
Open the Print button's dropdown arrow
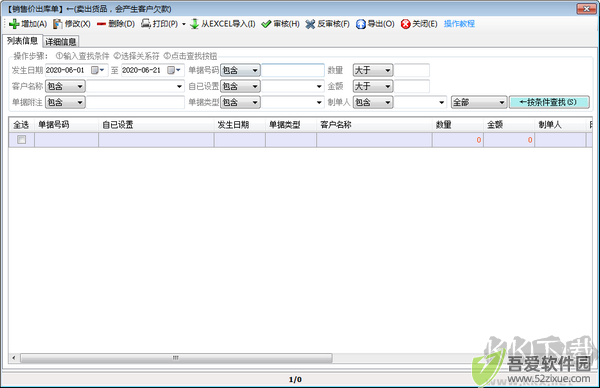tap(184, 24)
